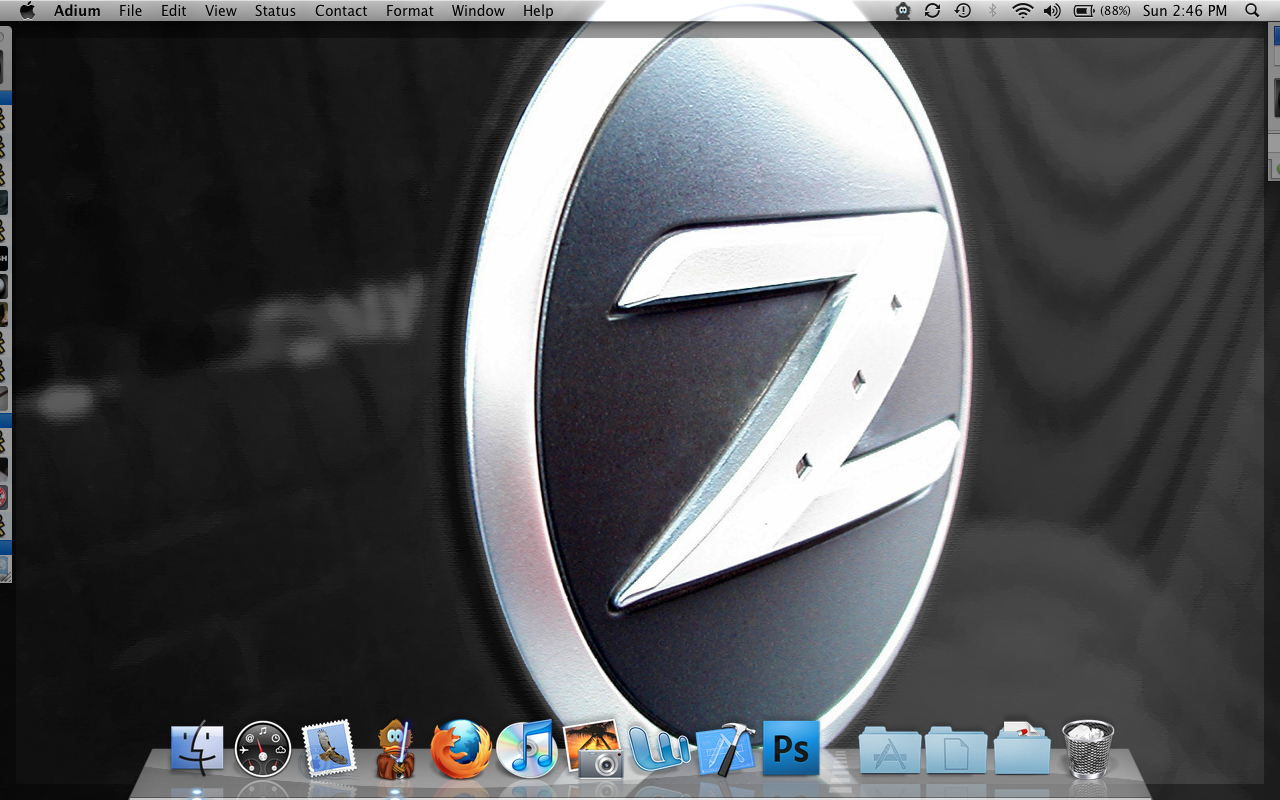Open the File menu

pyautogui.click(x=130, y=11)
